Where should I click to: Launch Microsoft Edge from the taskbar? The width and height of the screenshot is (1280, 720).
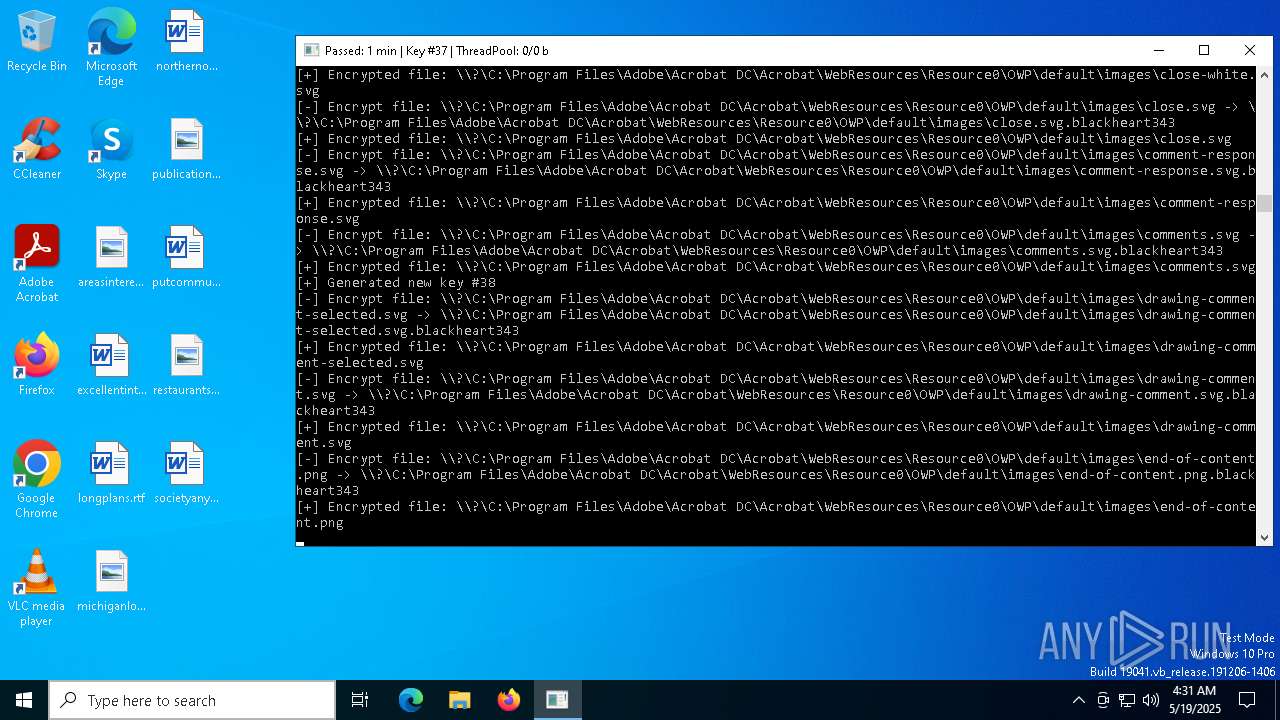point(411,700)
